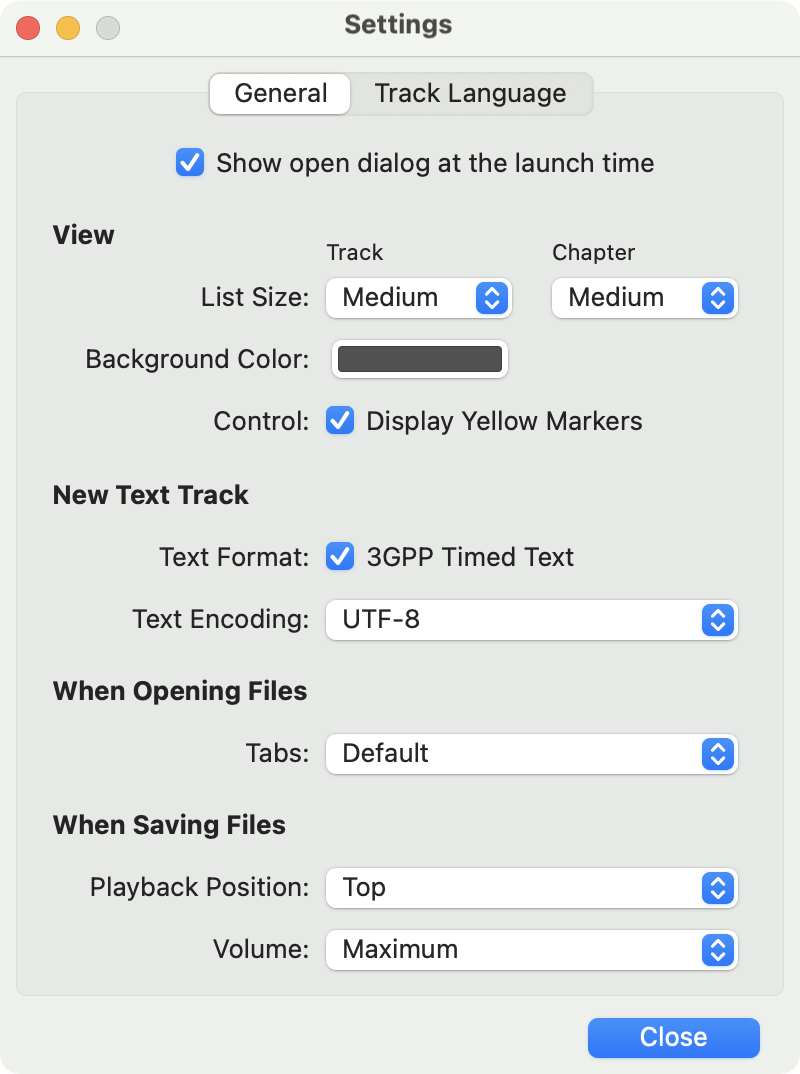This screenshot has height=1074, width=800.
Task: Click the Volume chevron arrows icon
Action: tap(718, 950)
